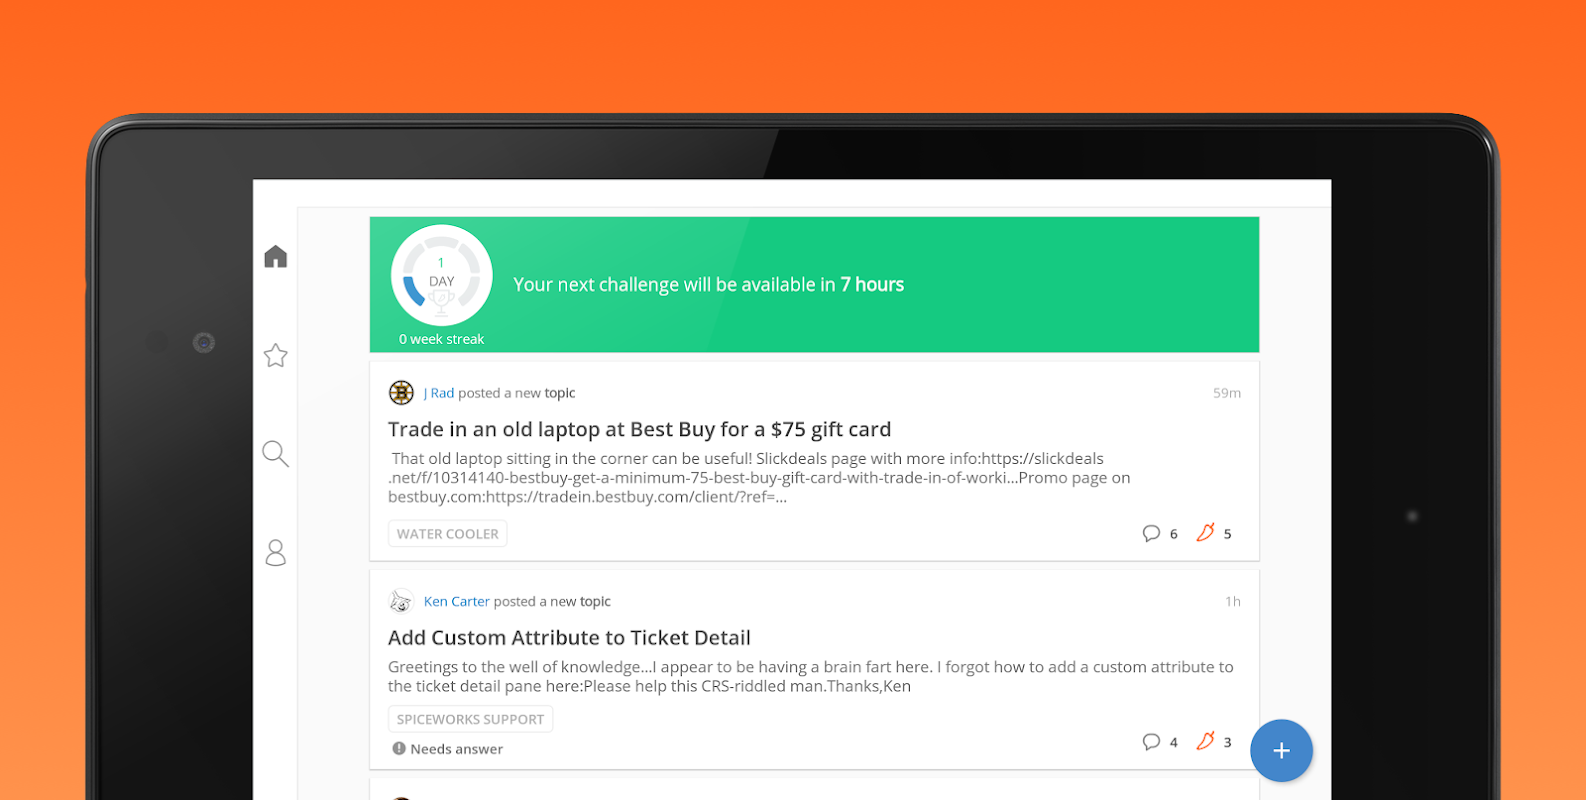Image resolution: width=1586 pixels, height=800 pixels.
Task: Open 'Add Custom Attribute to Ticket Detail' topic
Action: click(569, 638)
